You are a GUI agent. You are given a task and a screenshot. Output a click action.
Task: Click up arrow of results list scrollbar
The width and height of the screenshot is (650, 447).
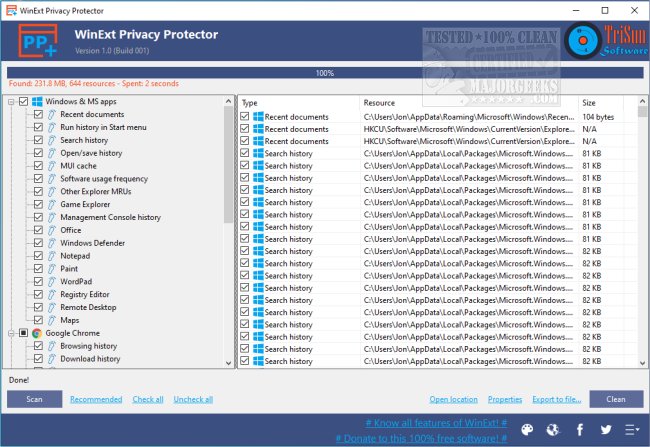(x=643, y=101)
